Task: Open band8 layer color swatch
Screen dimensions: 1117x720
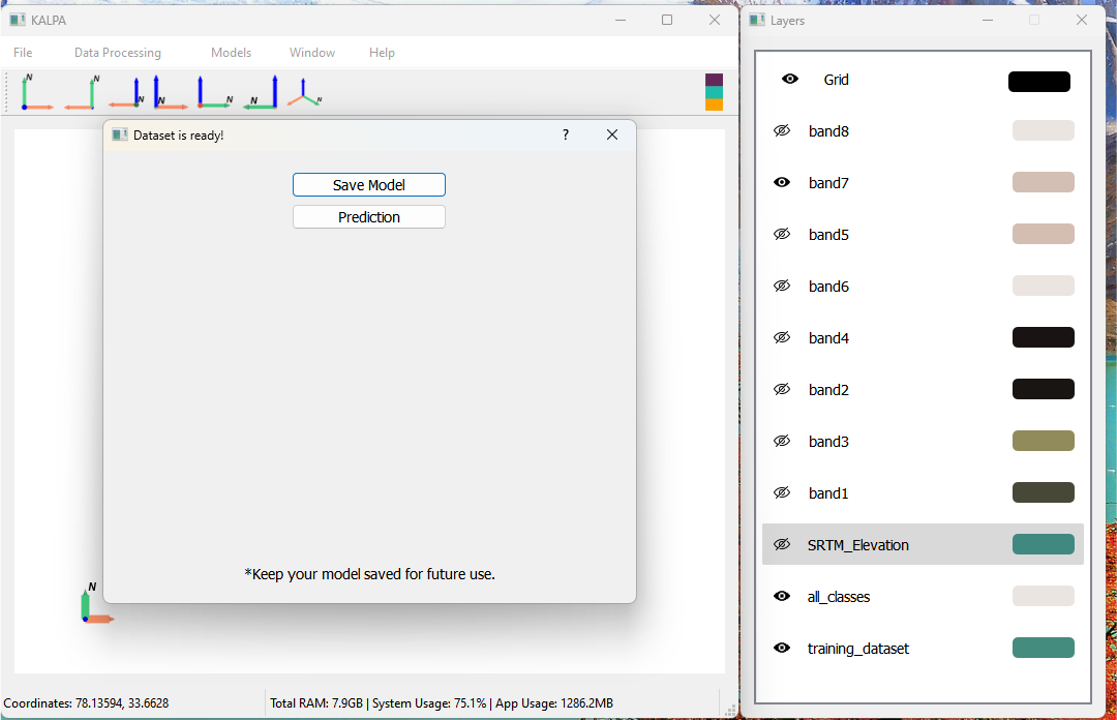Action: 1043,130
